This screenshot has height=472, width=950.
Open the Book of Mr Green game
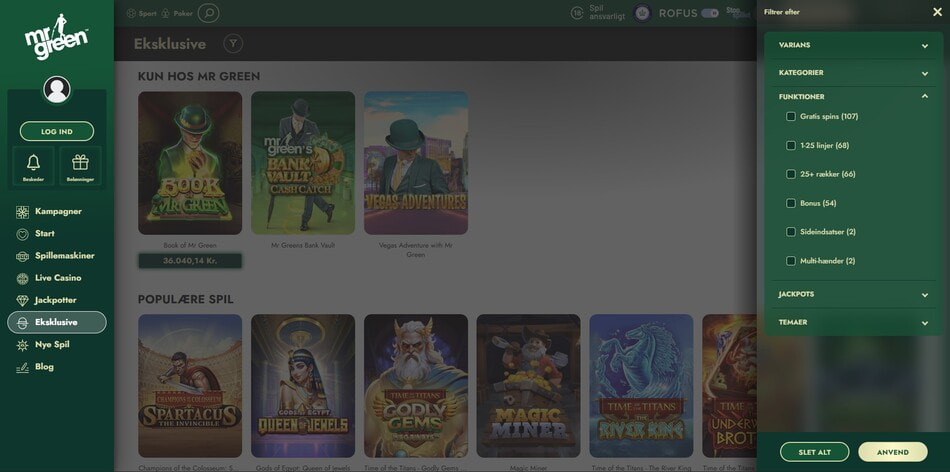tap(190, 163)
